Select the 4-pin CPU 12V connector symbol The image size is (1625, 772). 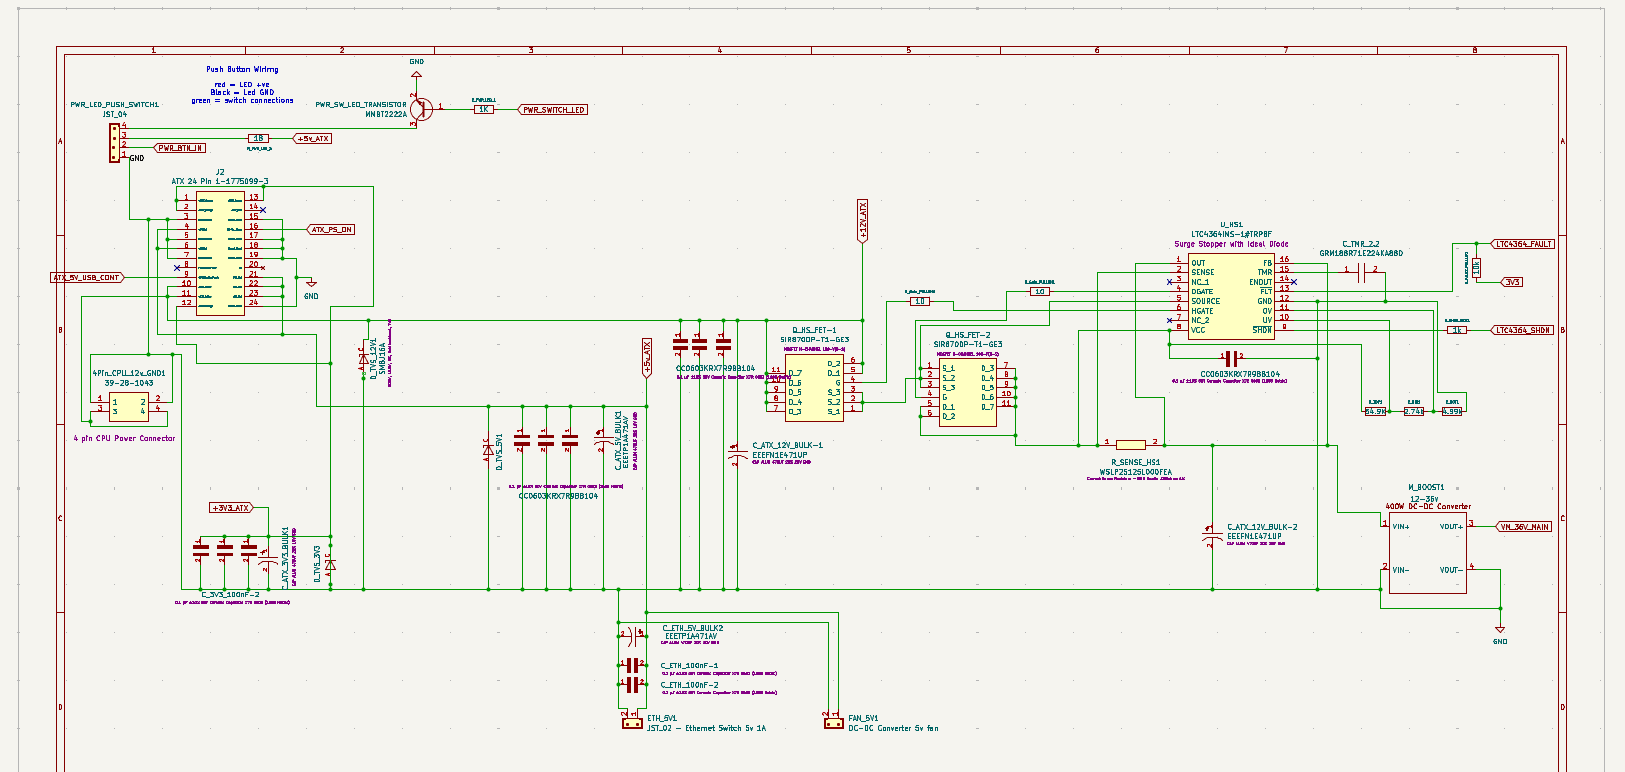pyautogui.click(x=129, y=406)
